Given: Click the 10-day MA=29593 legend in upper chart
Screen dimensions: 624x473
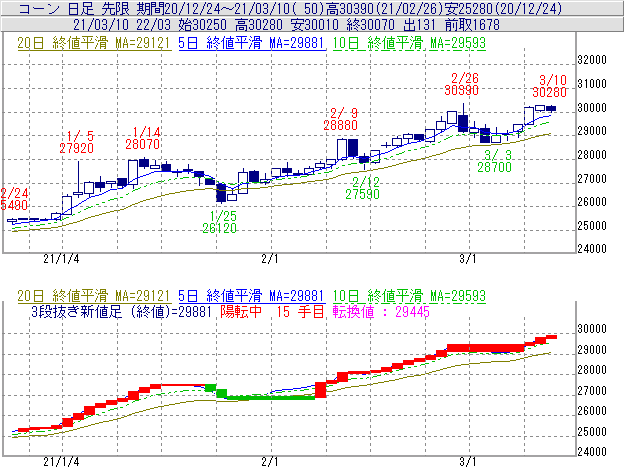Looking at the screenshot, I should [x=409, y=43].
